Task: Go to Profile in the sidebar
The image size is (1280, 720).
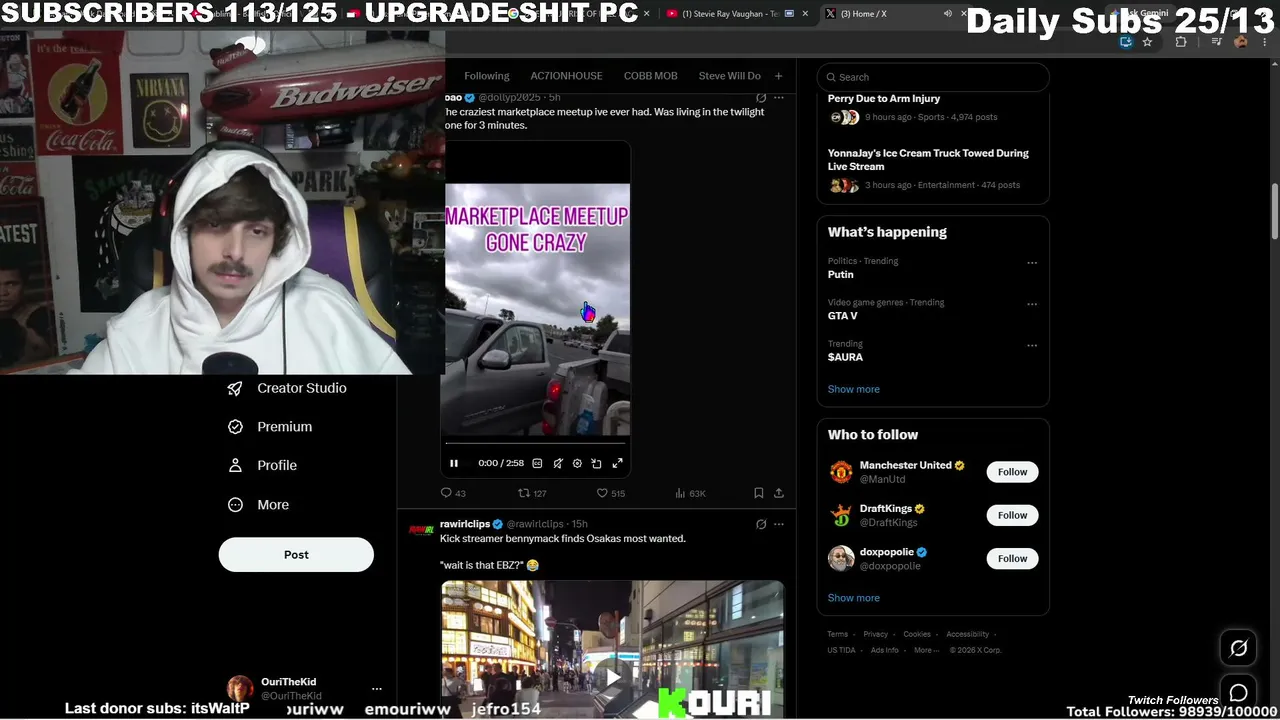Action: pos(262,466)
